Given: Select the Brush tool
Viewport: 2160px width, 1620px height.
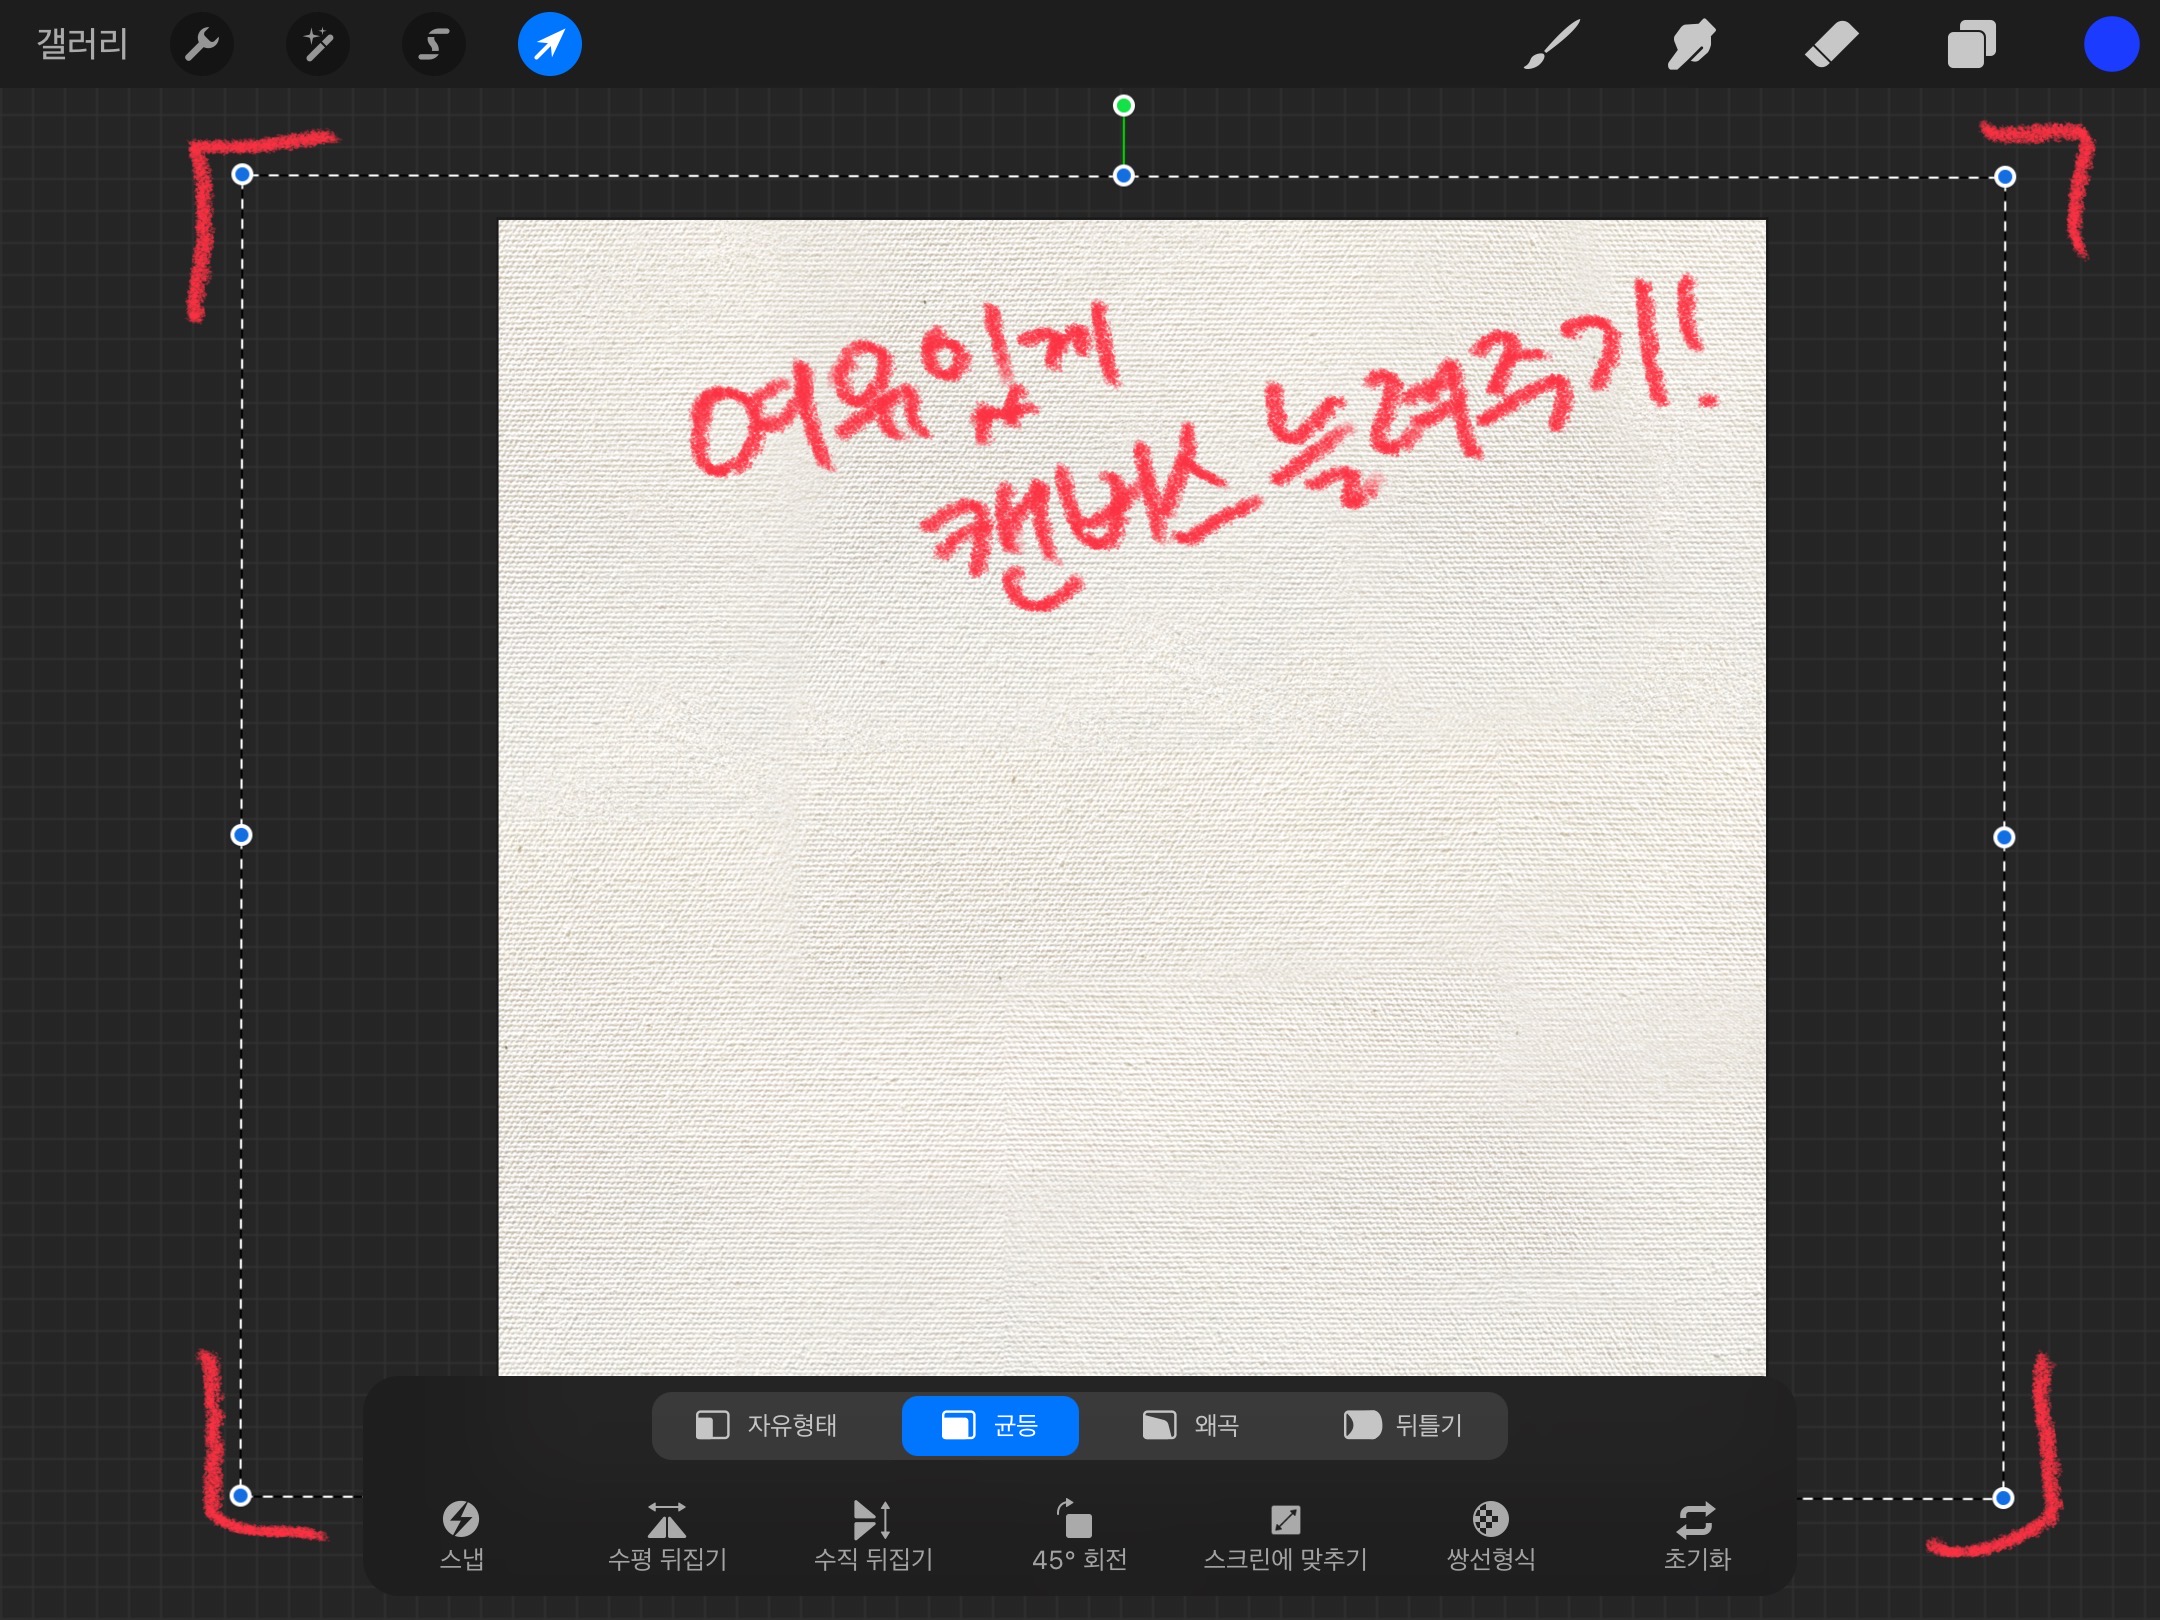Looking at the screenshot, I should coord(1552,45).
